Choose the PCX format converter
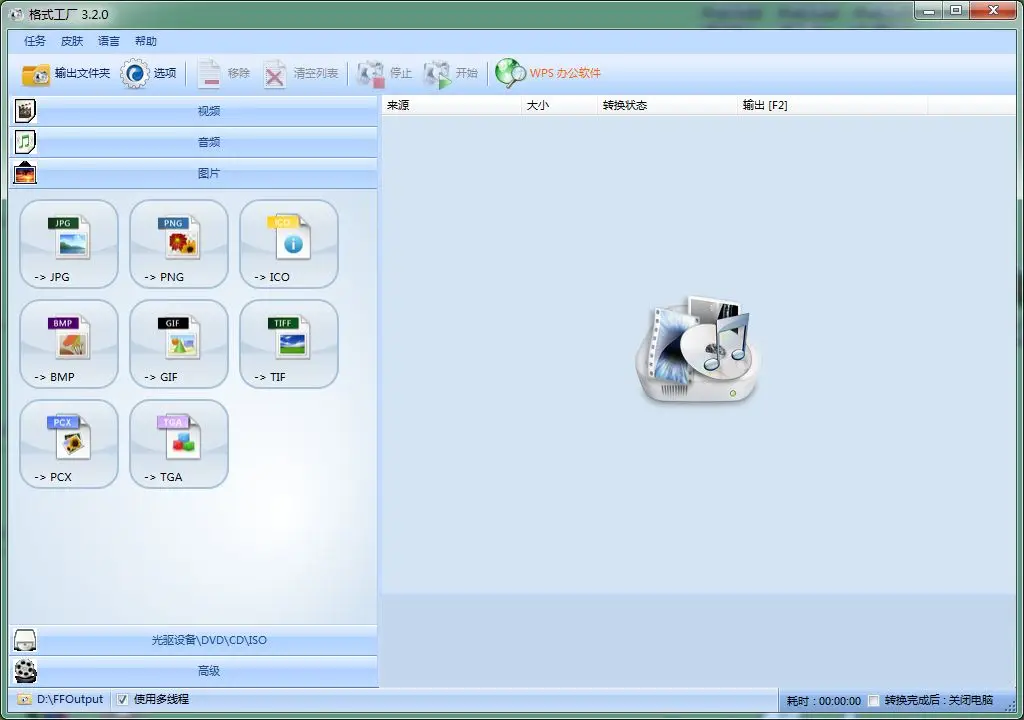The width and height of the screenshot is (1024, 720). 69,444
